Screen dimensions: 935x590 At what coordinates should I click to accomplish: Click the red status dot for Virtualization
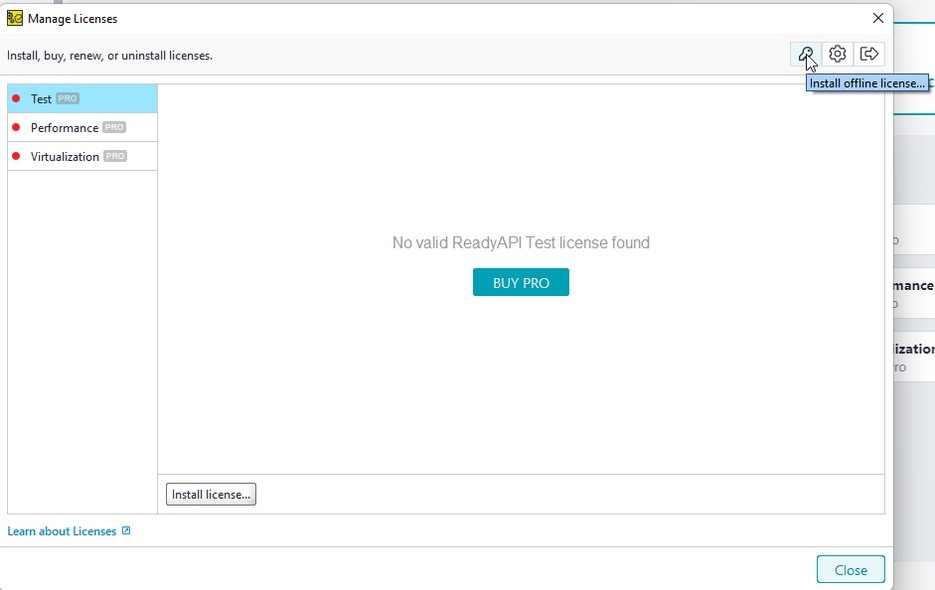[16, 156]
